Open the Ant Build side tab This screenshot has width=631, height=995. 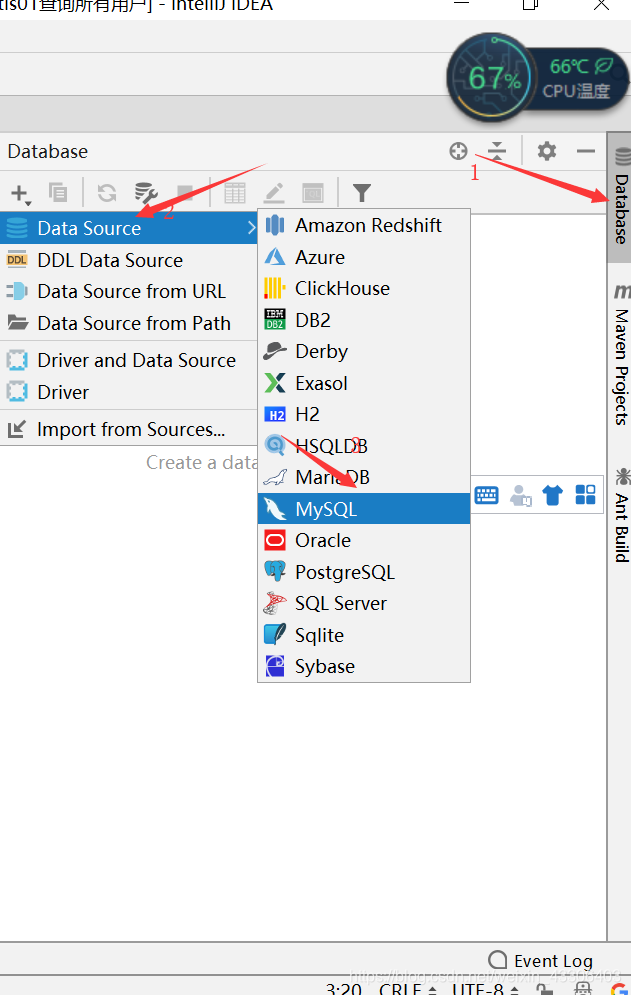pyautogui.click(x=621, y=515)
